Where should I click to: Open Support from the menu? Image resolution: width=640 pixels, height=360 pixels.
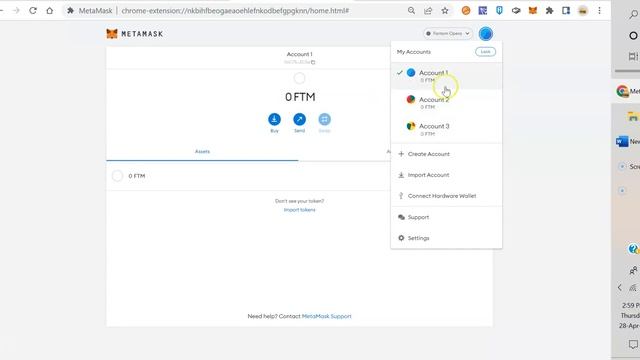447,217
